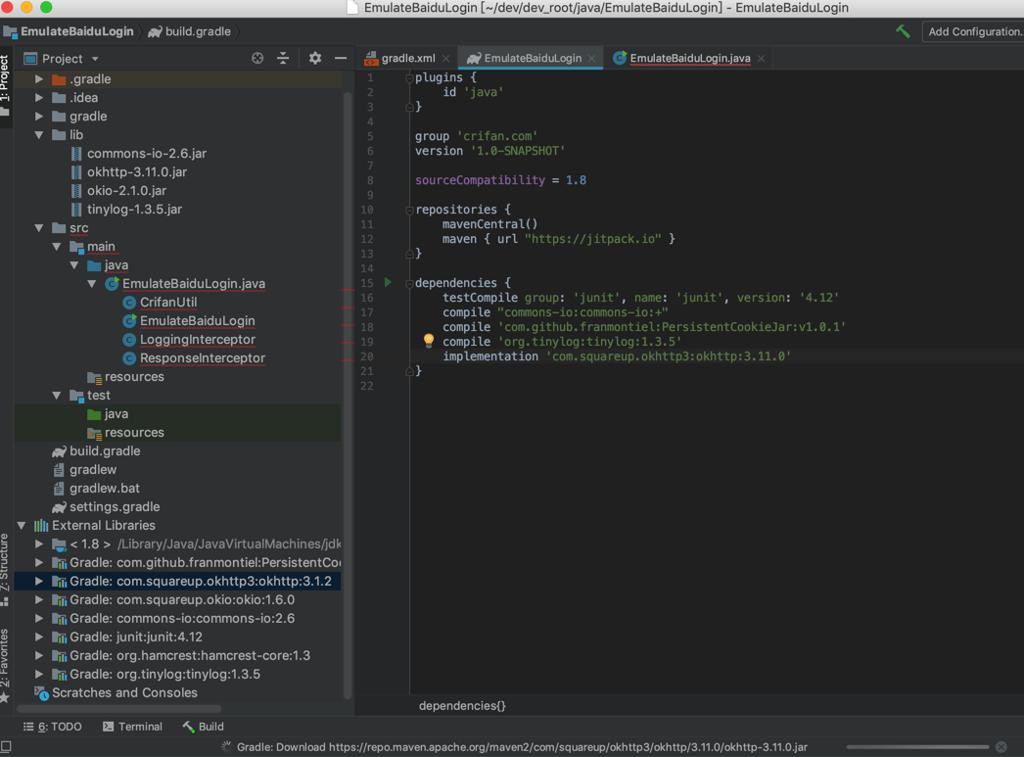1024x757 pixels.
Task: Collapse the External Libraries node
Action: point(22,525)
